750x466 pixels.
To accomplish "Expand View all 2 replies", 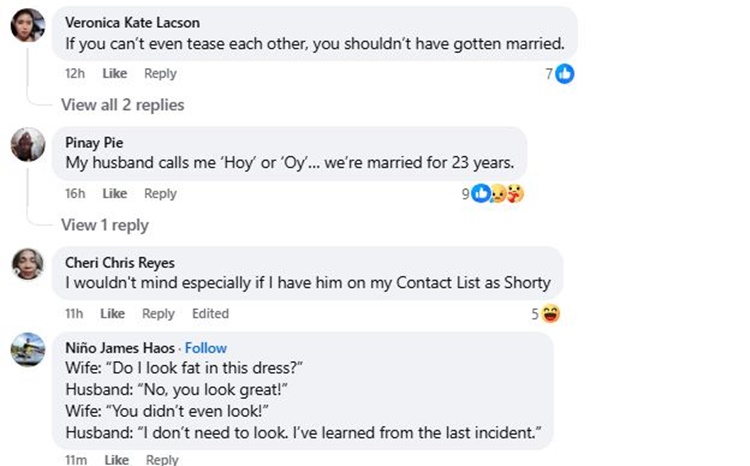I will (x=122, y=104).
